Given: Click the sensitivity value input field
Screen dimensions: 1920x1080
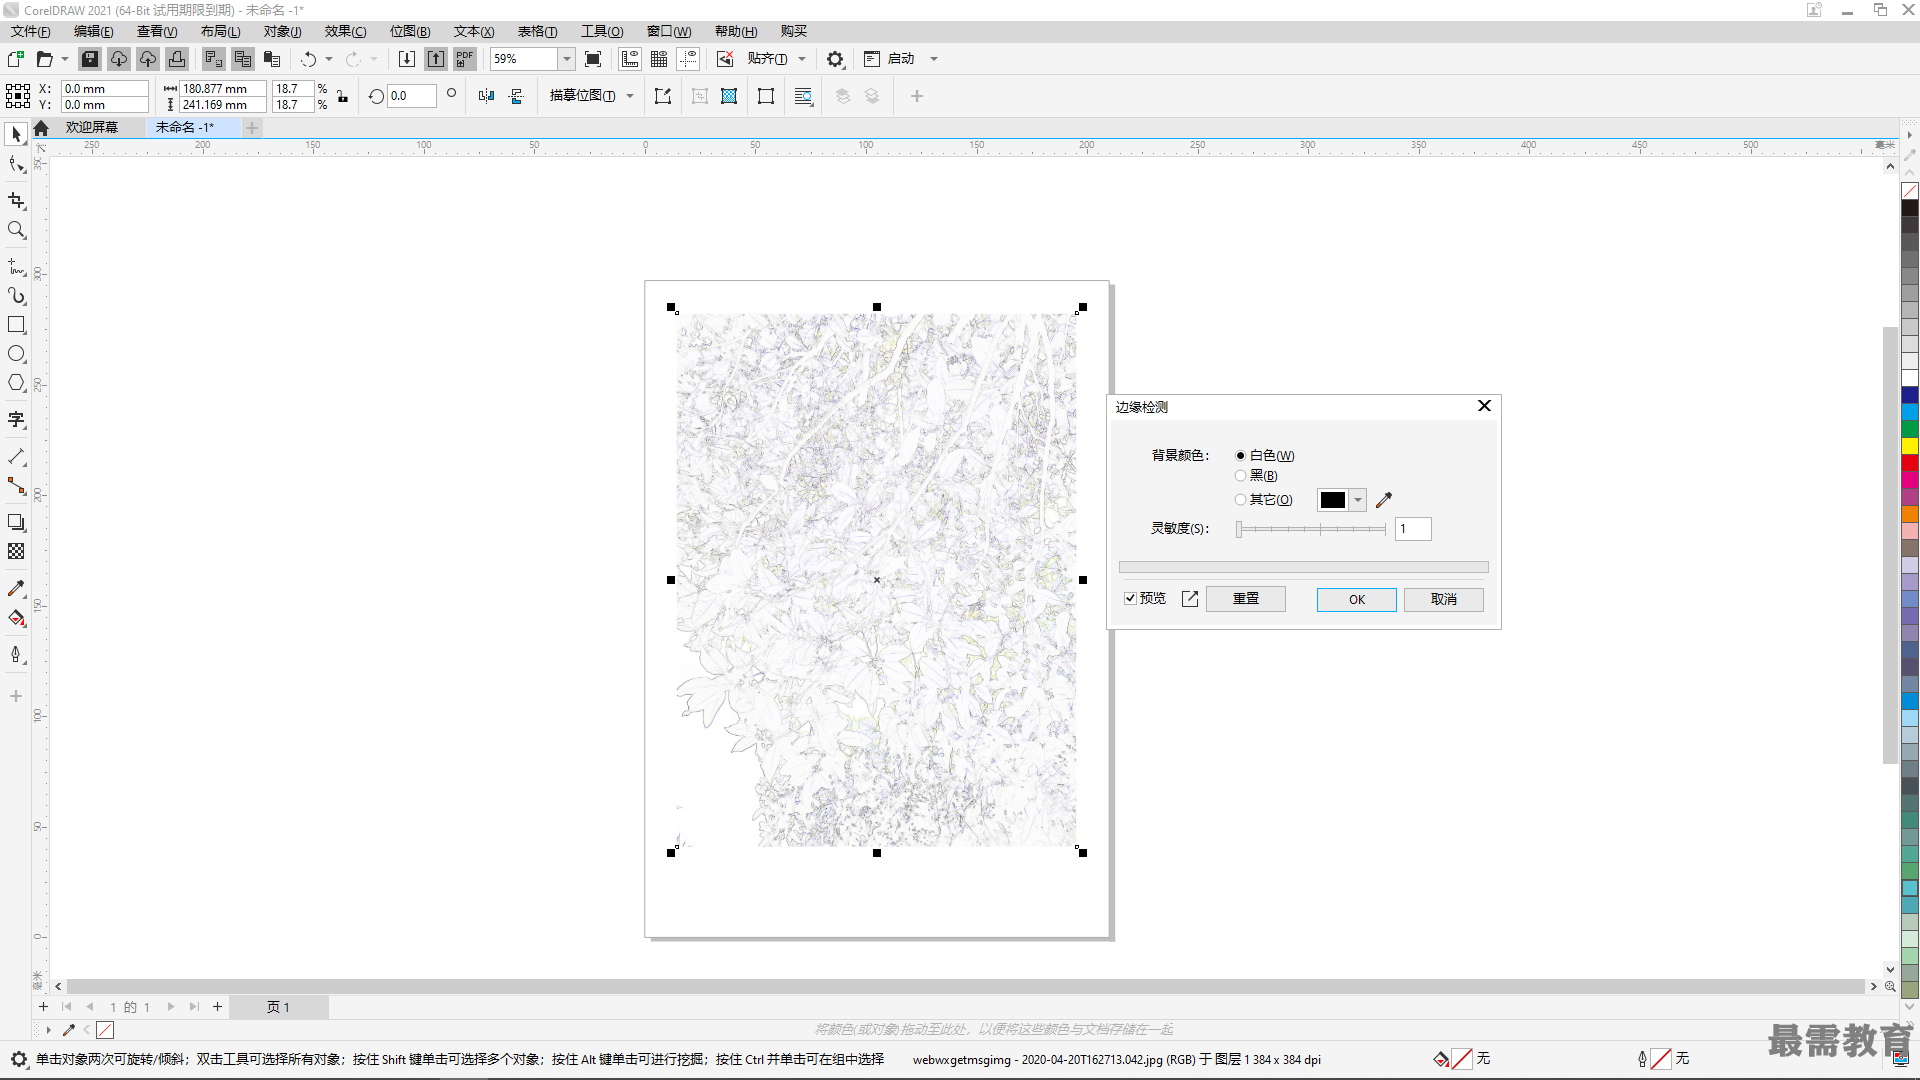Looking at the screenshot, I should click(x=1414, y=529).
